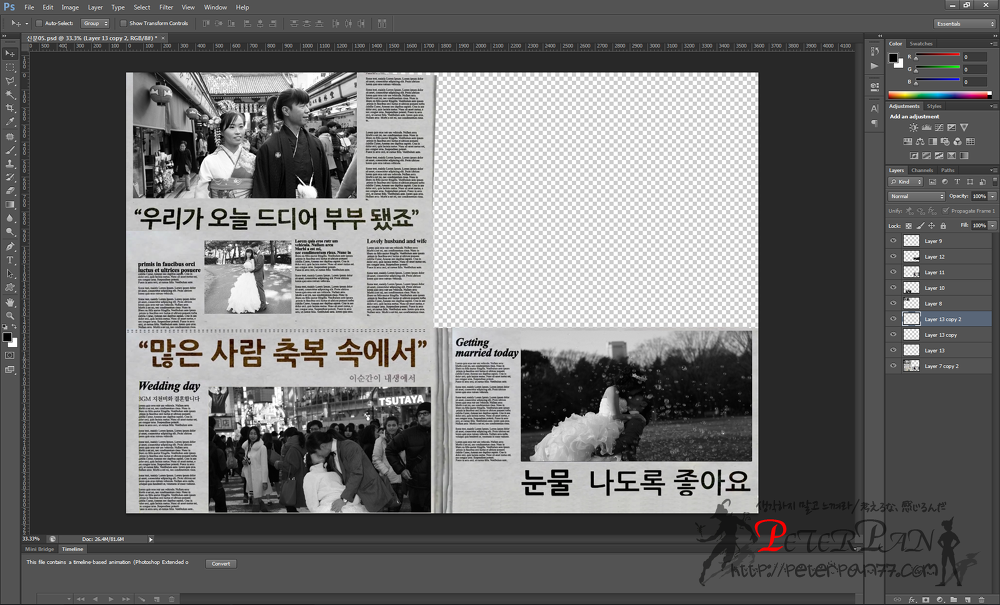Open the Normal blend mode dropdown
Screen dimensions: 1000x605
tap(916, 196)
